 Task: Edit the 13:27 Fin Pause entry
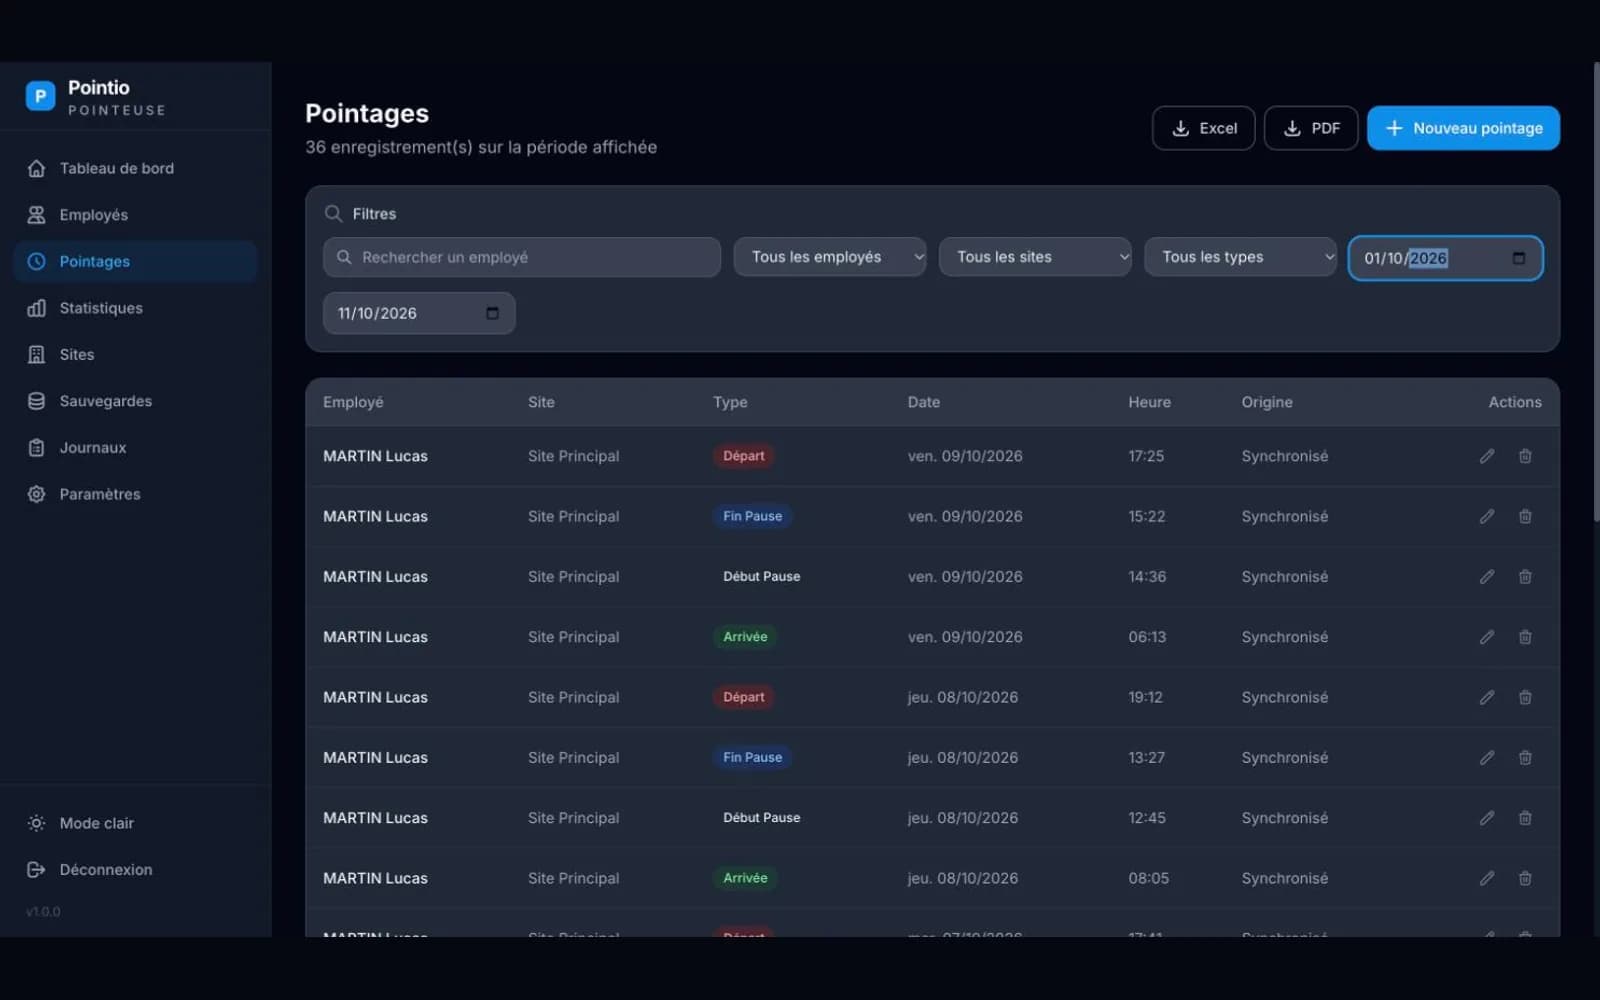coord(1487,758)
